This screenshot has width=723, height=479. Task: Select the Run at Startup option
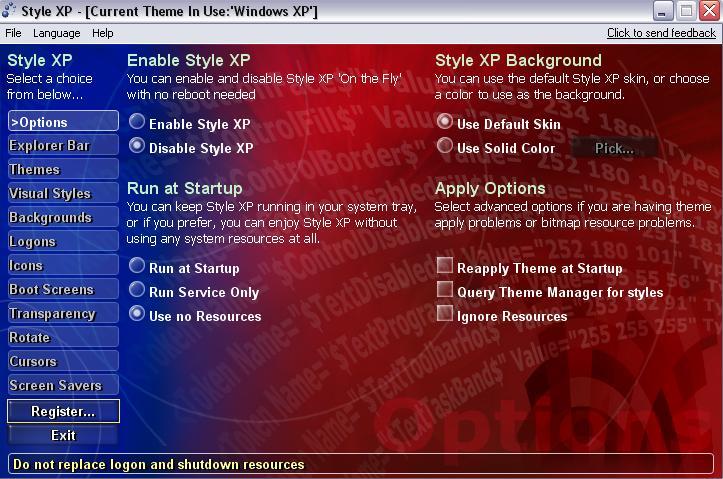tap(138, 268)
